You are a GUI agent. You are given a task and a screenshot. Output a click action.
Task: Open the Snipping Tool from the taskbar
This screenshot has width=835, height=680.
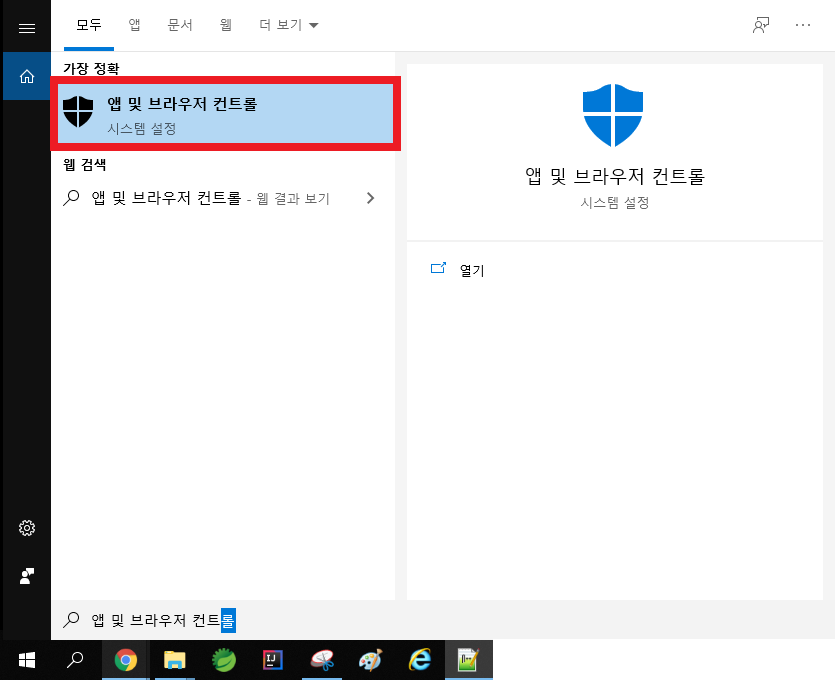tap(322, 660)
